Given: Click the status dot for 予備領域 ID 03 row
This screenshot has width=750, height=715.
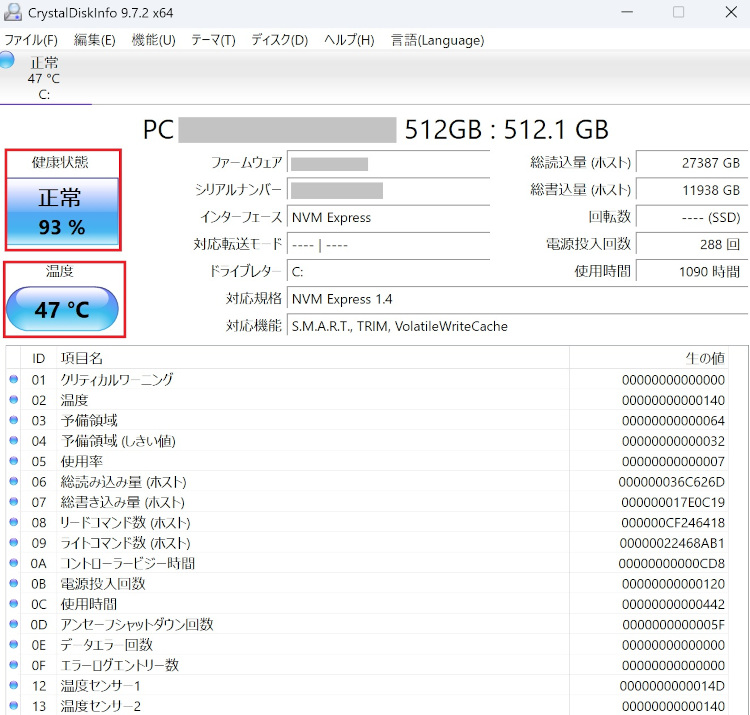Looking at the screenshot, I should coord(13,420).
